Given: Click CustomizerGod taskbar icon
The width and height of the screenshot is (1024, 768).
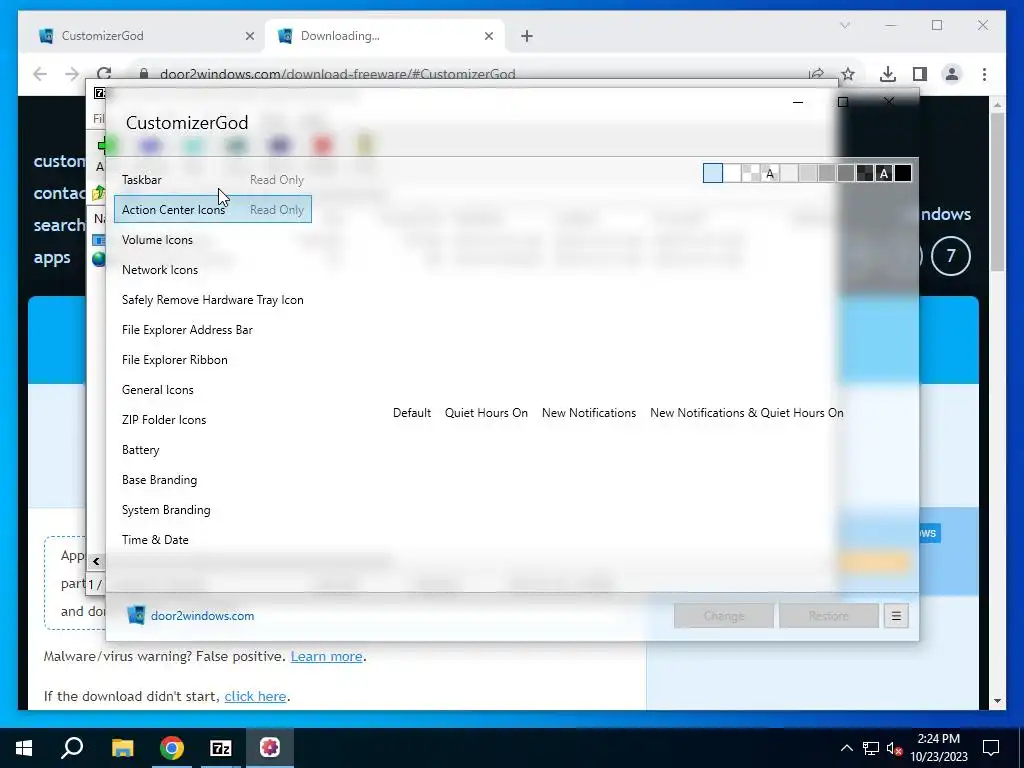Looking at the screenshot, I should point(270,748).
